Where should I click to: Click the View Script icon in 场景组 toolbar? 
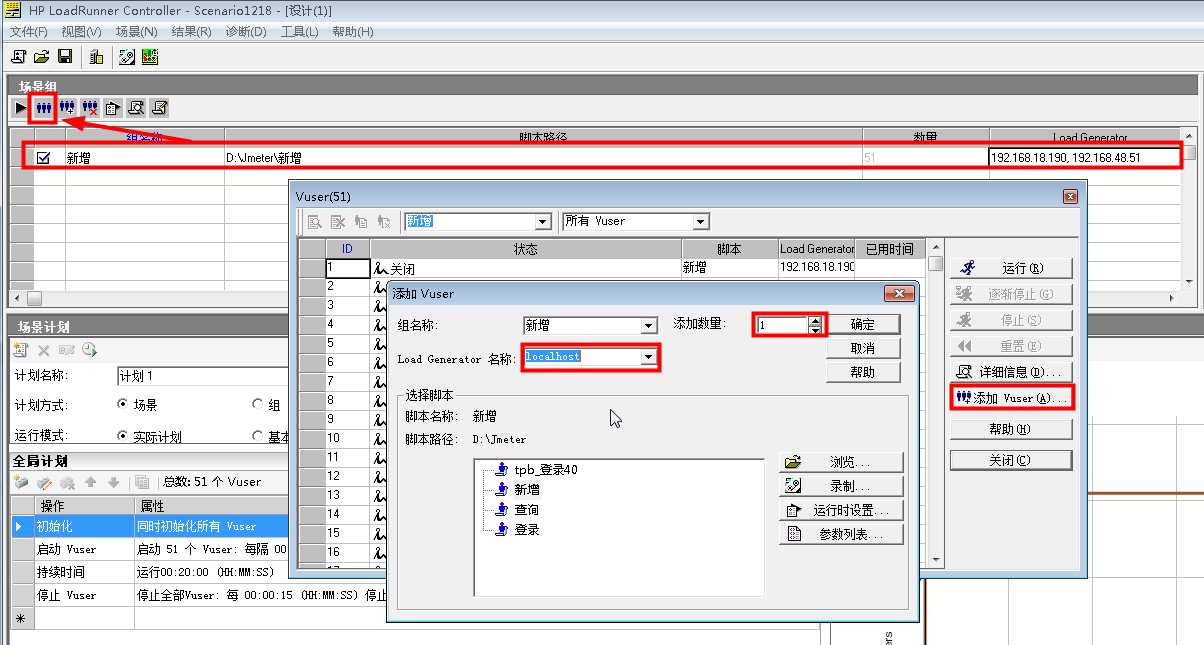click(x=159, y=107)
